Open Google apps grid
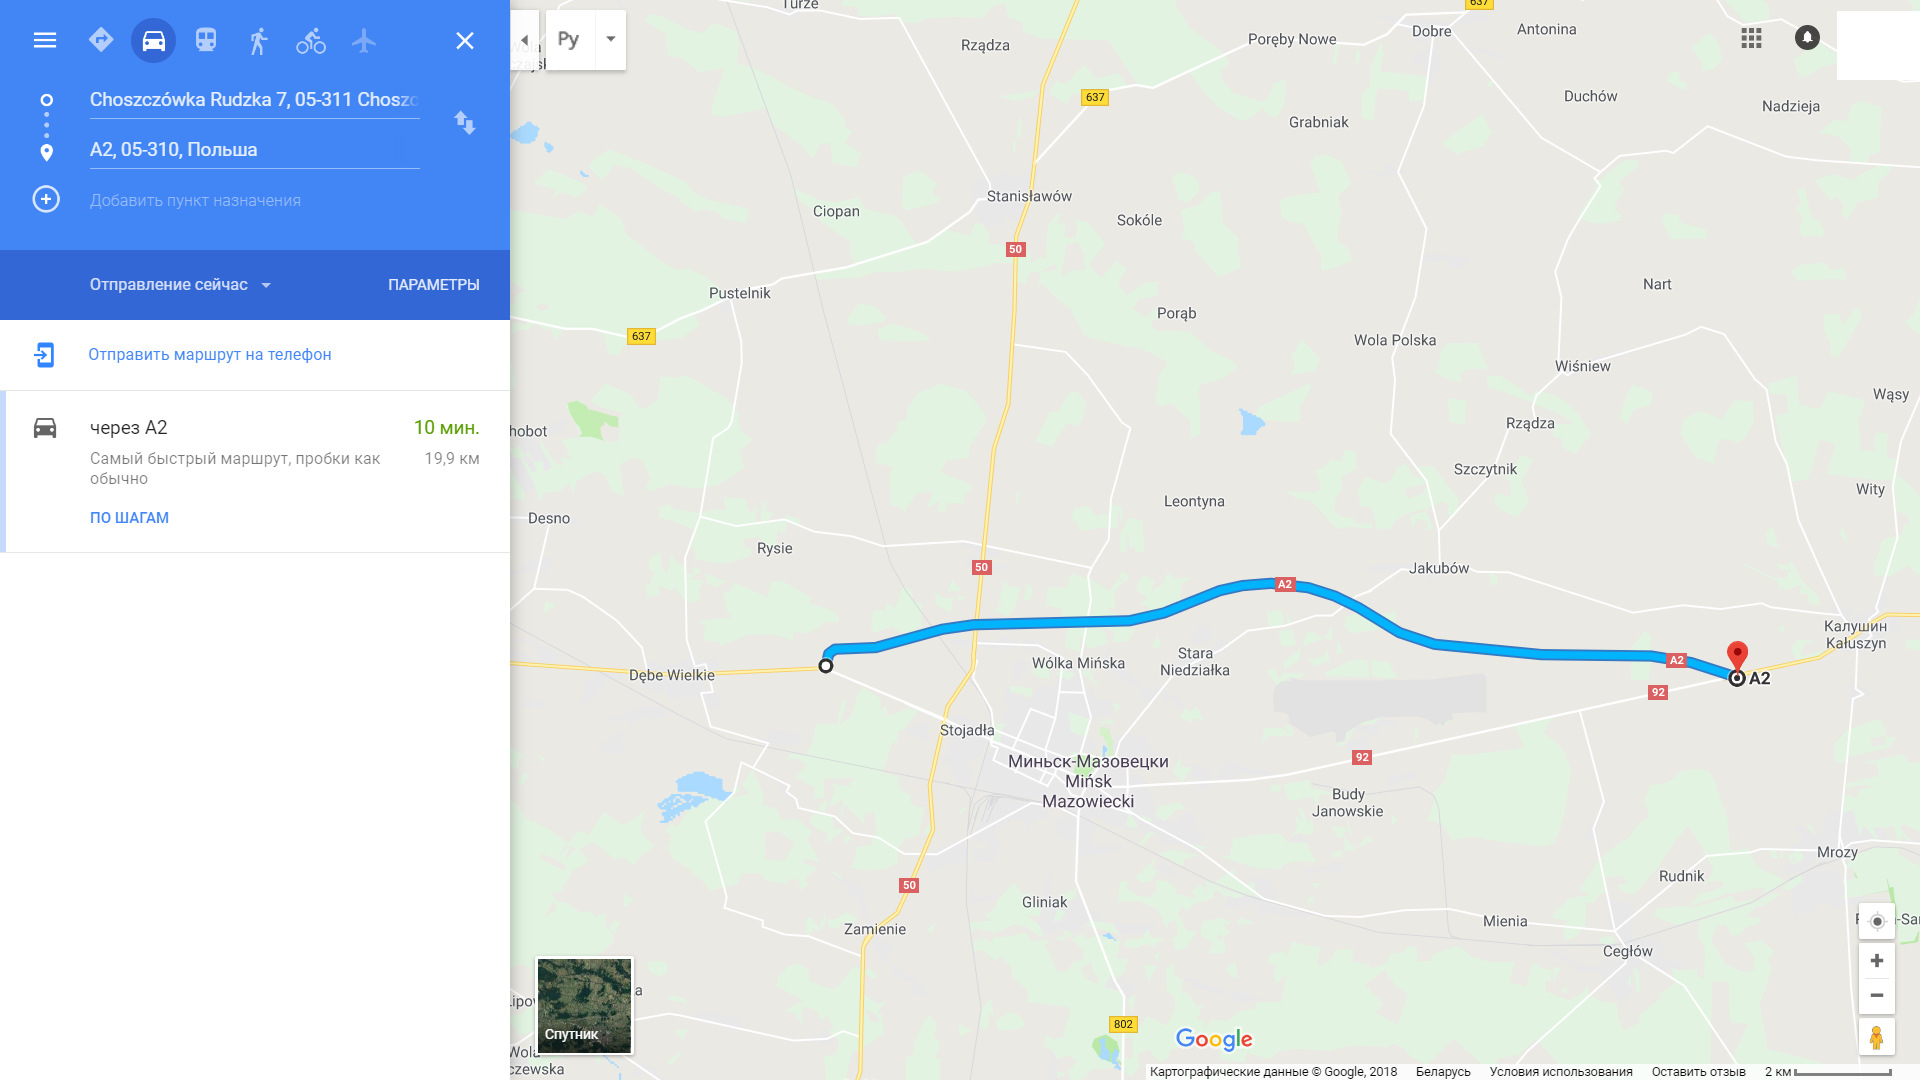1920x1080 pixels. pos(1751,38)
